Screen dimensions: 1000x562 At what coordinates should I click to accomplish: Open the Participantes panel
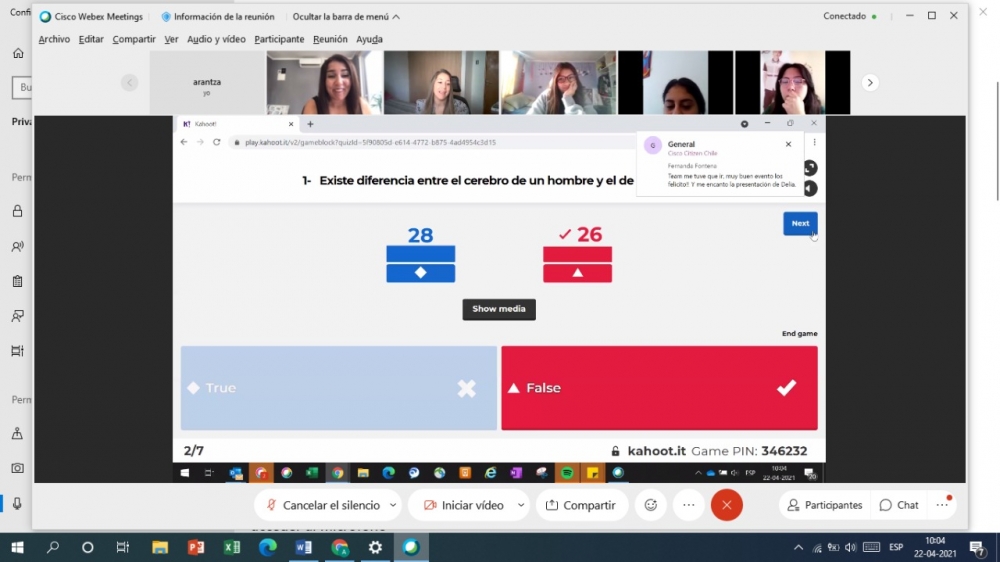(825, 505)
